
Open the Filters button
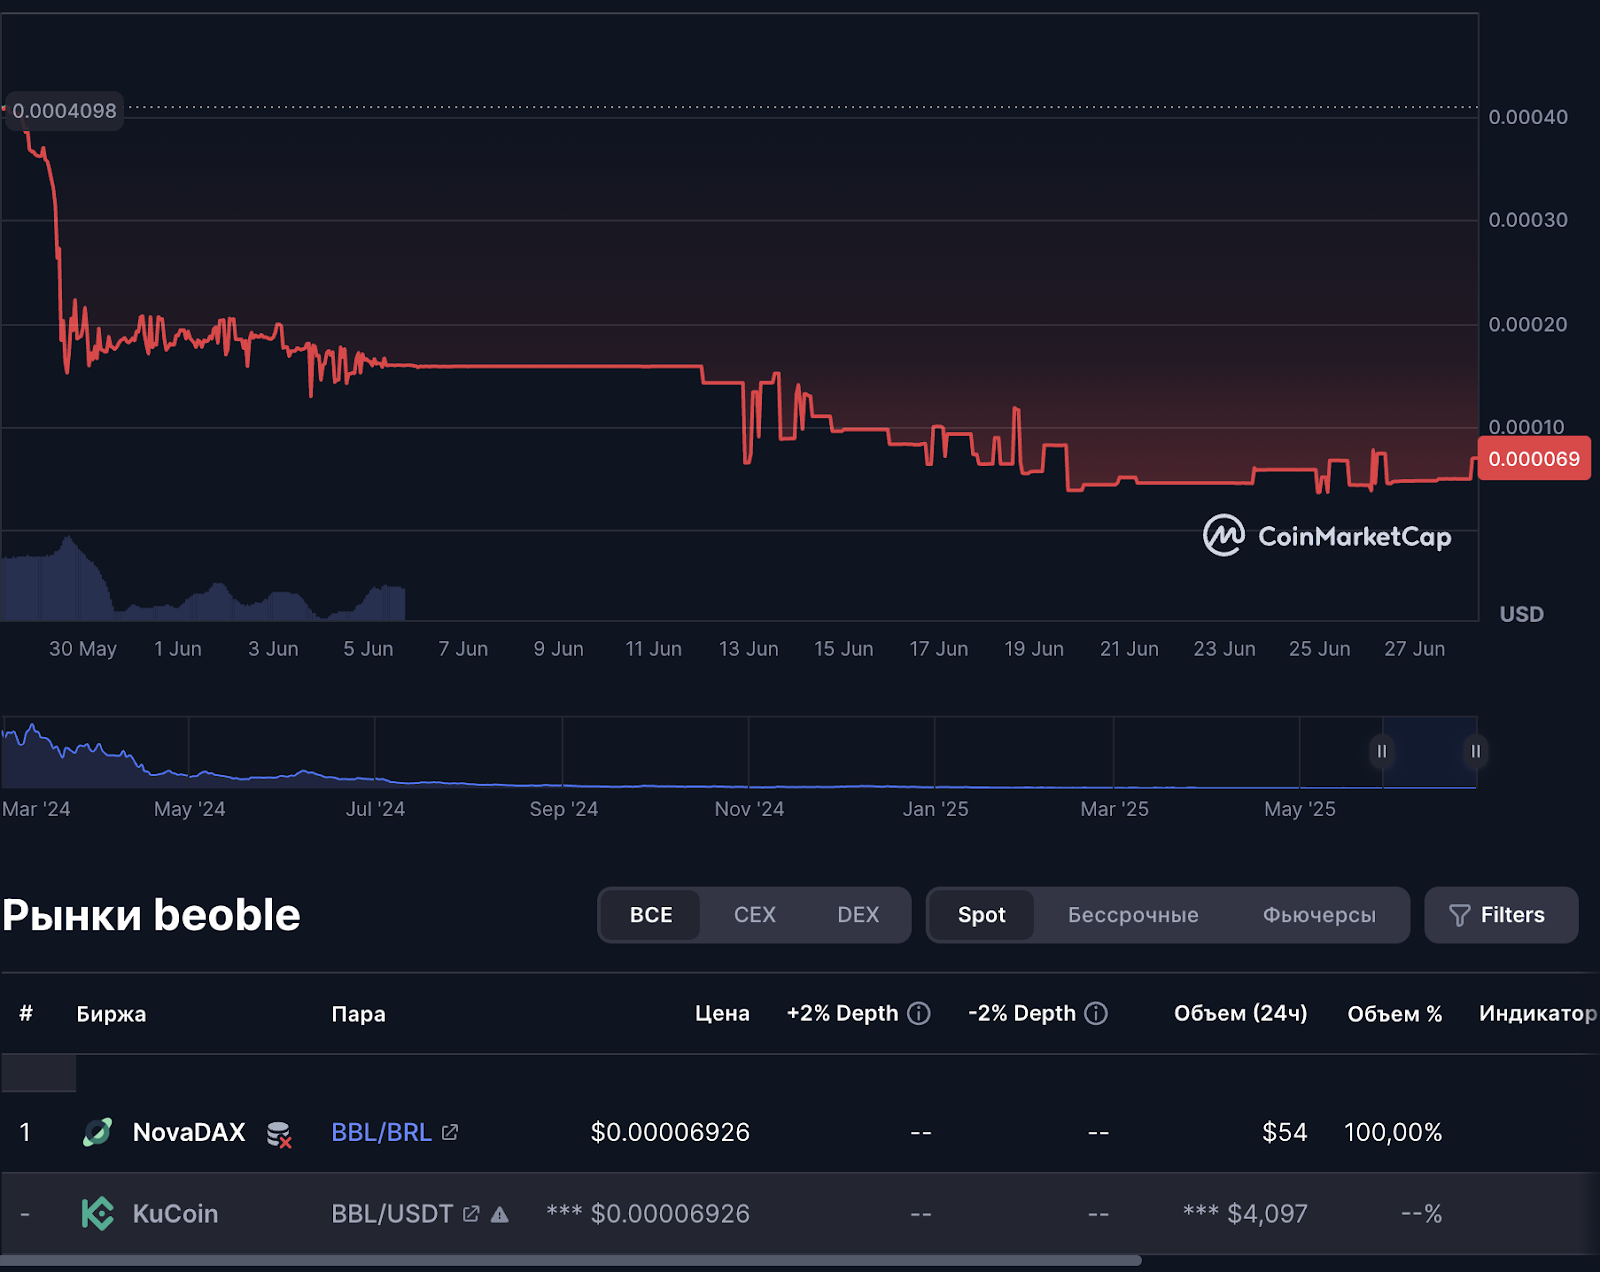tap(1501, 915)
